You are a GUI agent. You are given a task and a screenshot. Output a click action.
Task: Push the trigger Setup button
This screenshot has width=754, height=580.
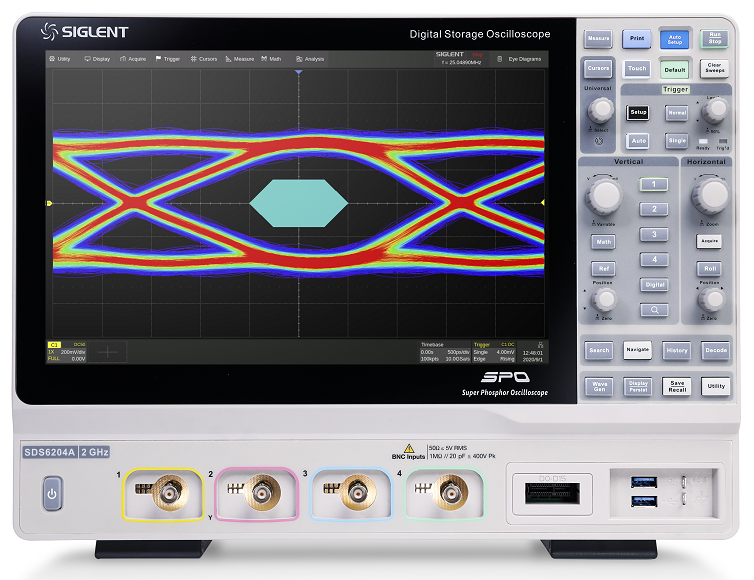pos(638,113)
